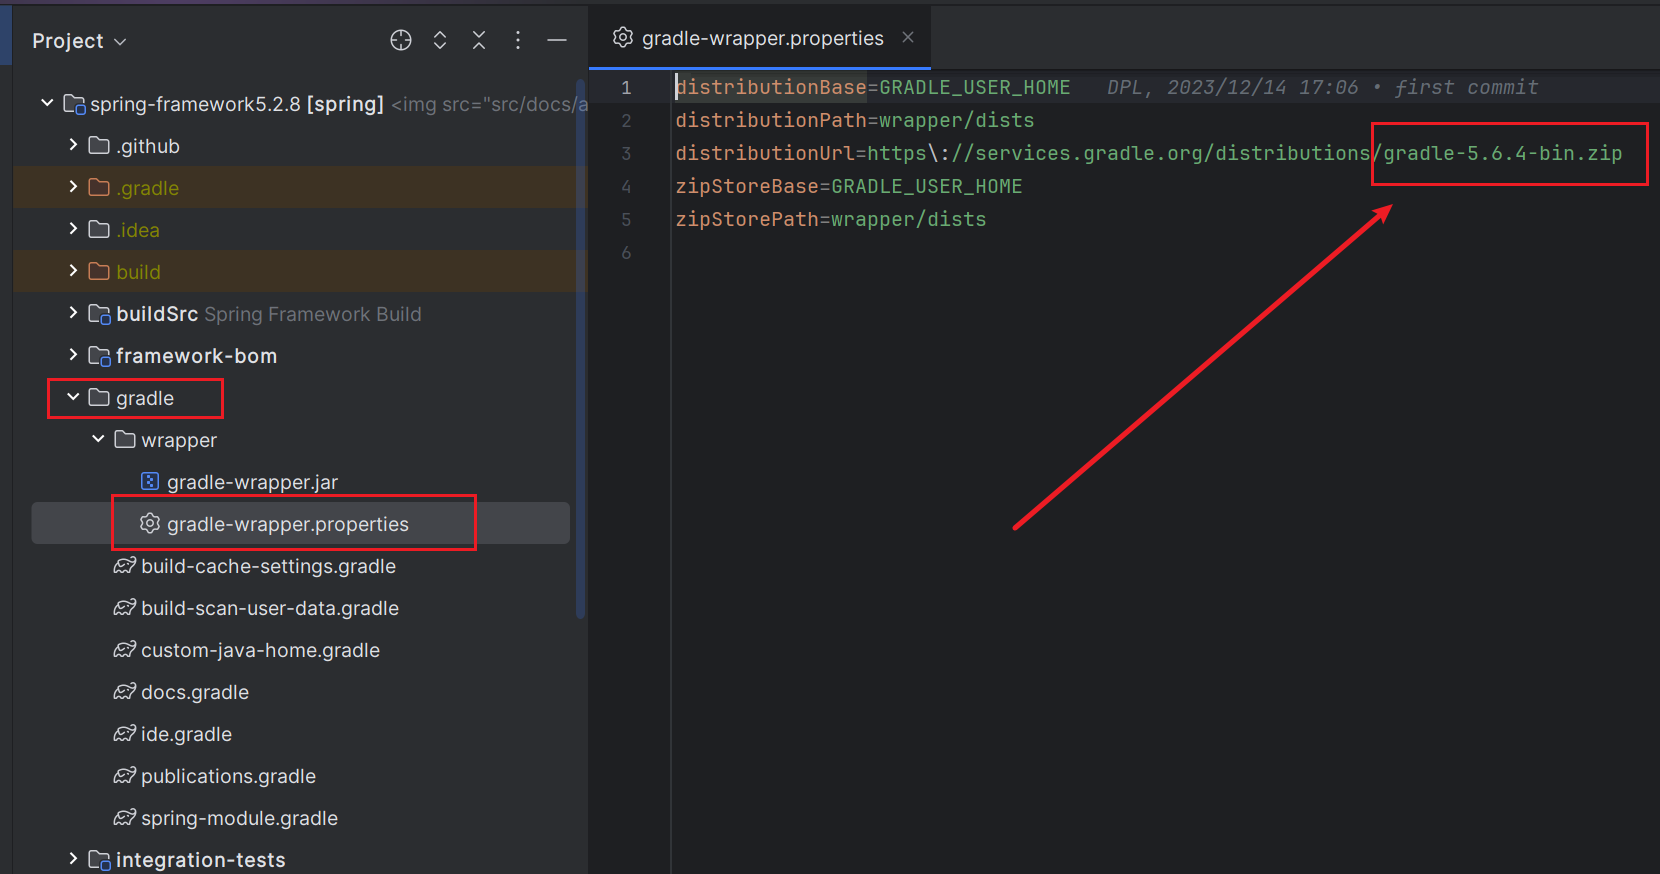The height and width of the screenshot is (874, 1660).
Task: Open the Project panel options menu
Action: click(518, 40)
